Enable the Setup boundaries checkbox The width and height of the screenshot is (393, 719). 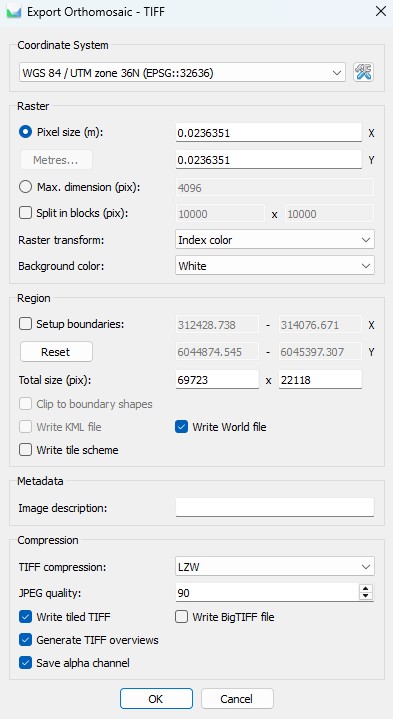pyautogui.click(x=25, y=324)
